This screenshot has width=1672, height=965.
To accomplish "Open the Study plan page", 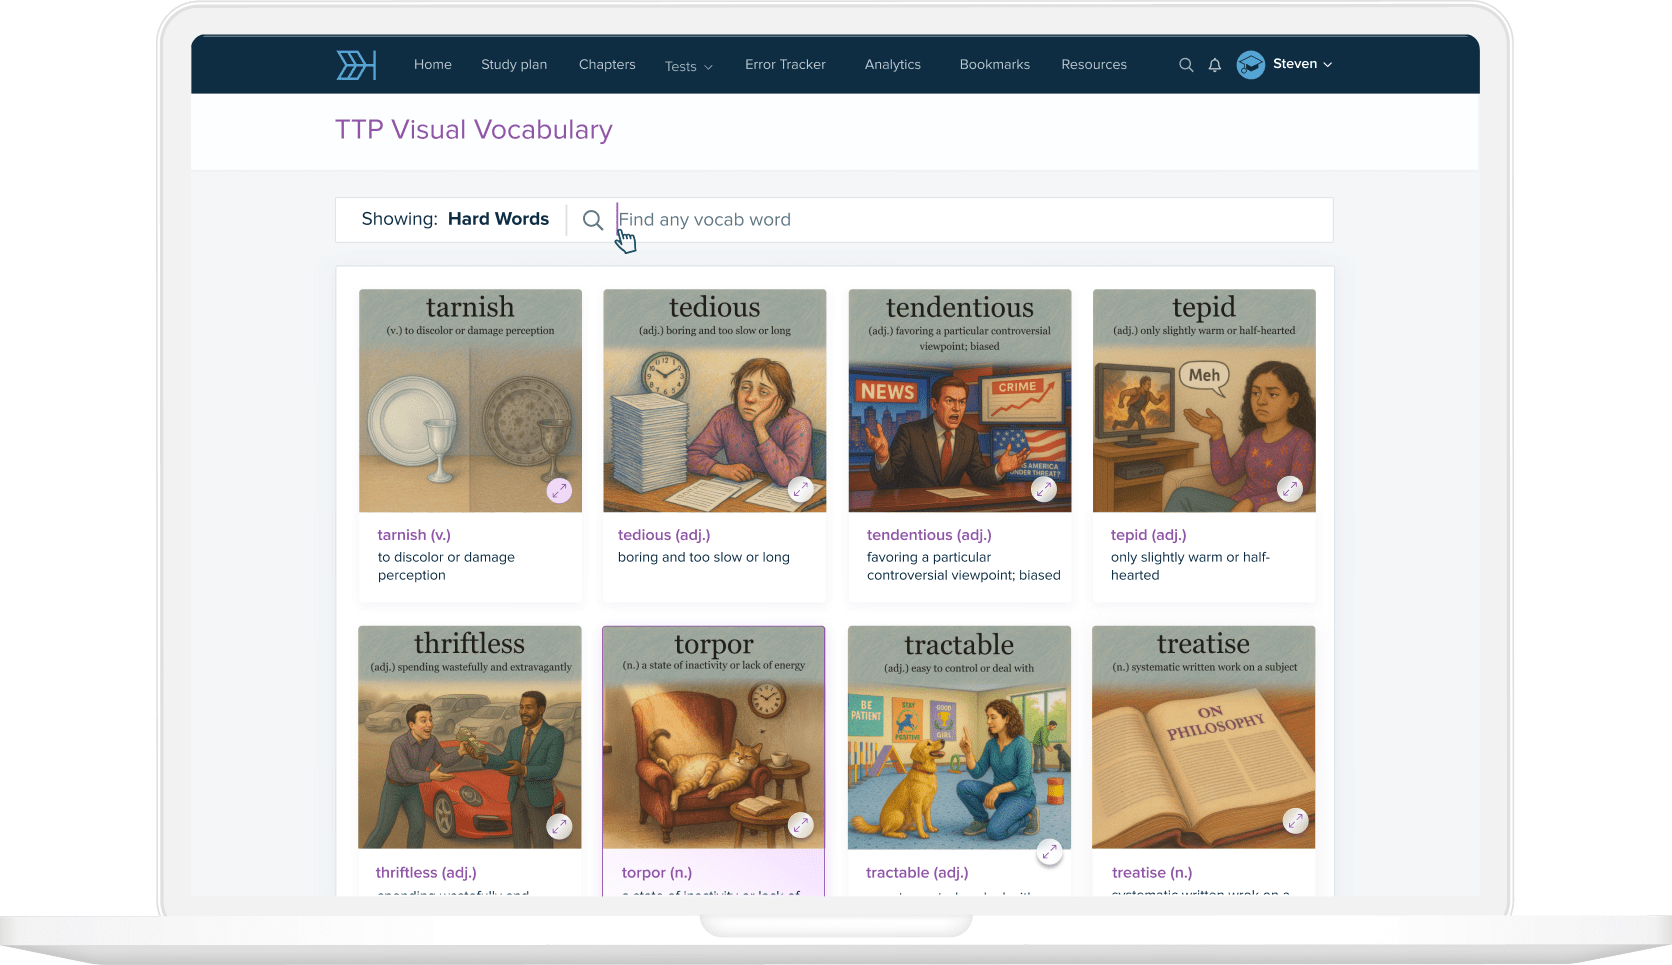I will click(x=514, y=65).
